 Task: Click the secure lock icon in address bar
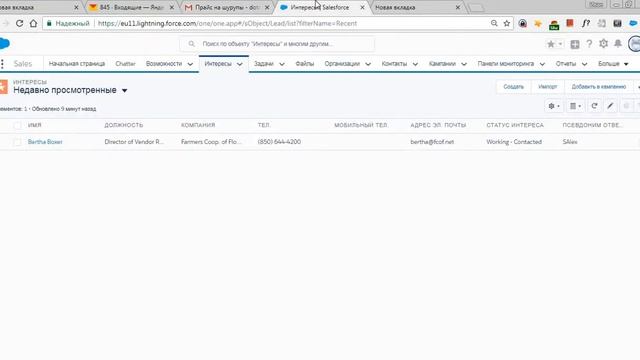49,23
